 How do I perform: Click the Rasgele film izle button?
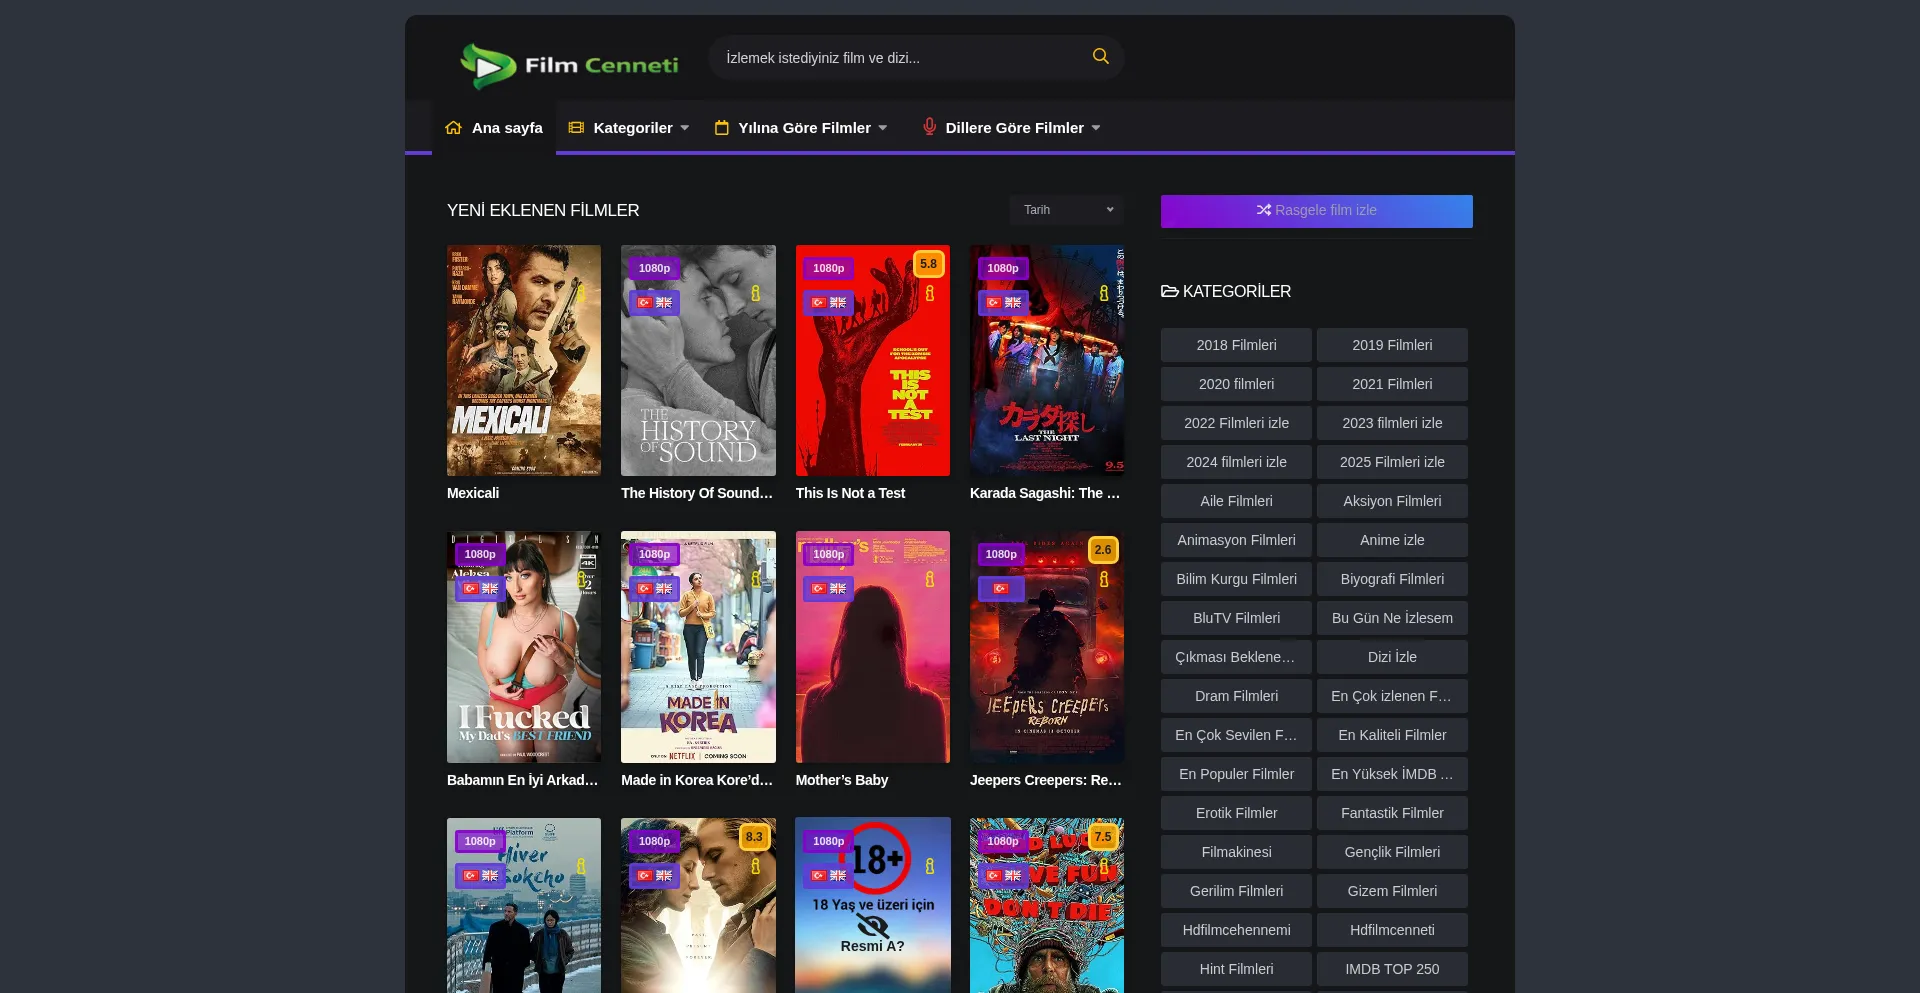pyautogui.click(x=1316, y=211)
